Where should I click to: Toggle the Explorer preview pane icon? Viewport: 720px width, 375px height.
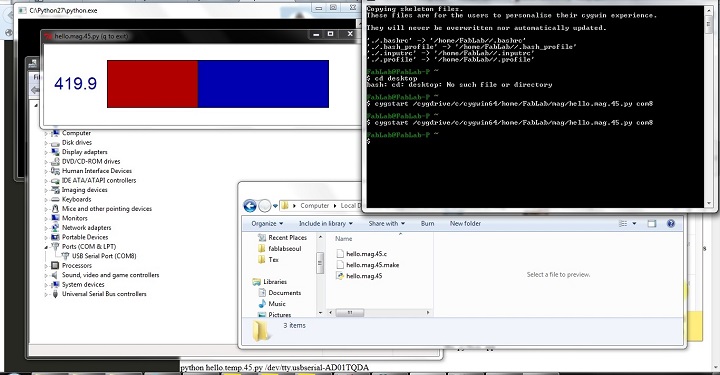[x=652, y=224]
